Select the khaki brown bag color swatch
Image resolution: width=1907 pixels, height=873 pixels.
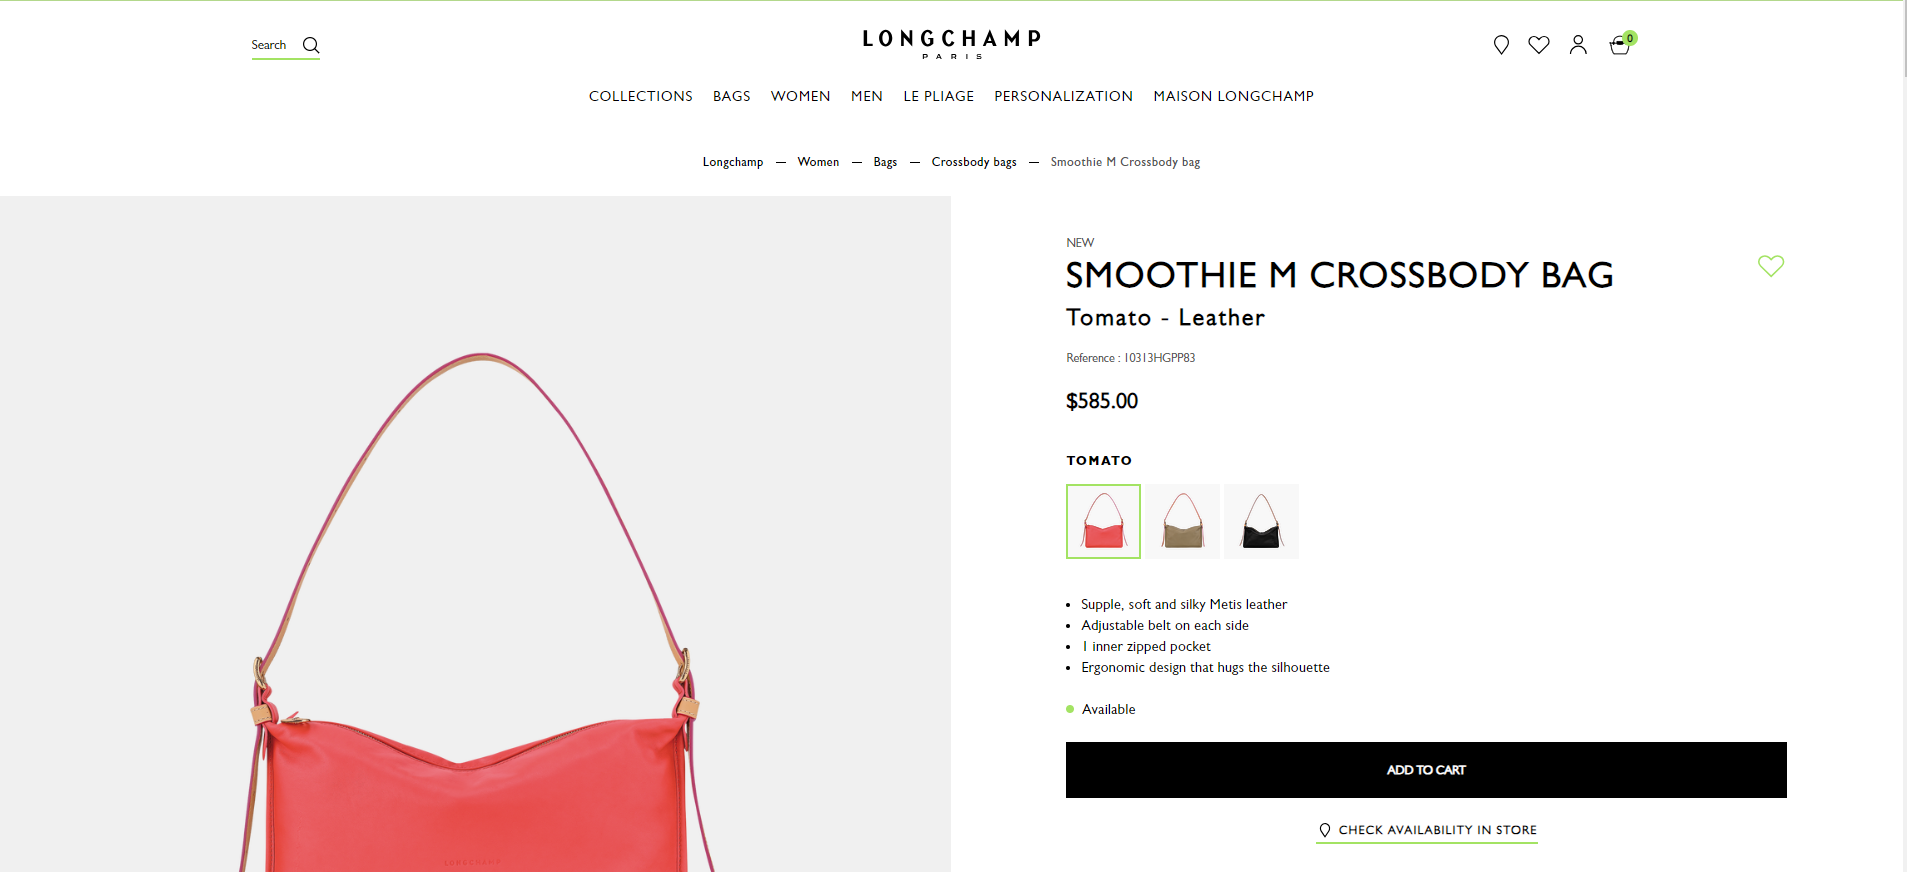(x=1183, y=521)
